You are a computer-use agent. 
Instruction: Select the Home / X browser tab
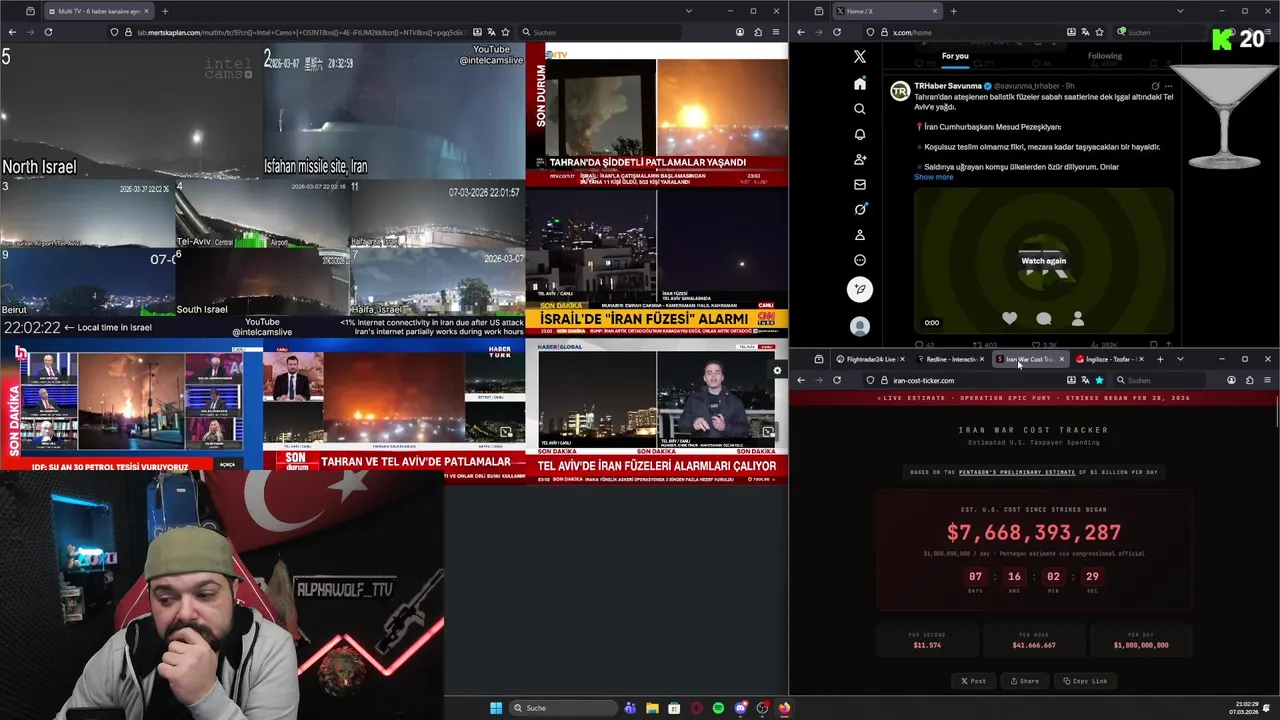[x=888, y=11]
